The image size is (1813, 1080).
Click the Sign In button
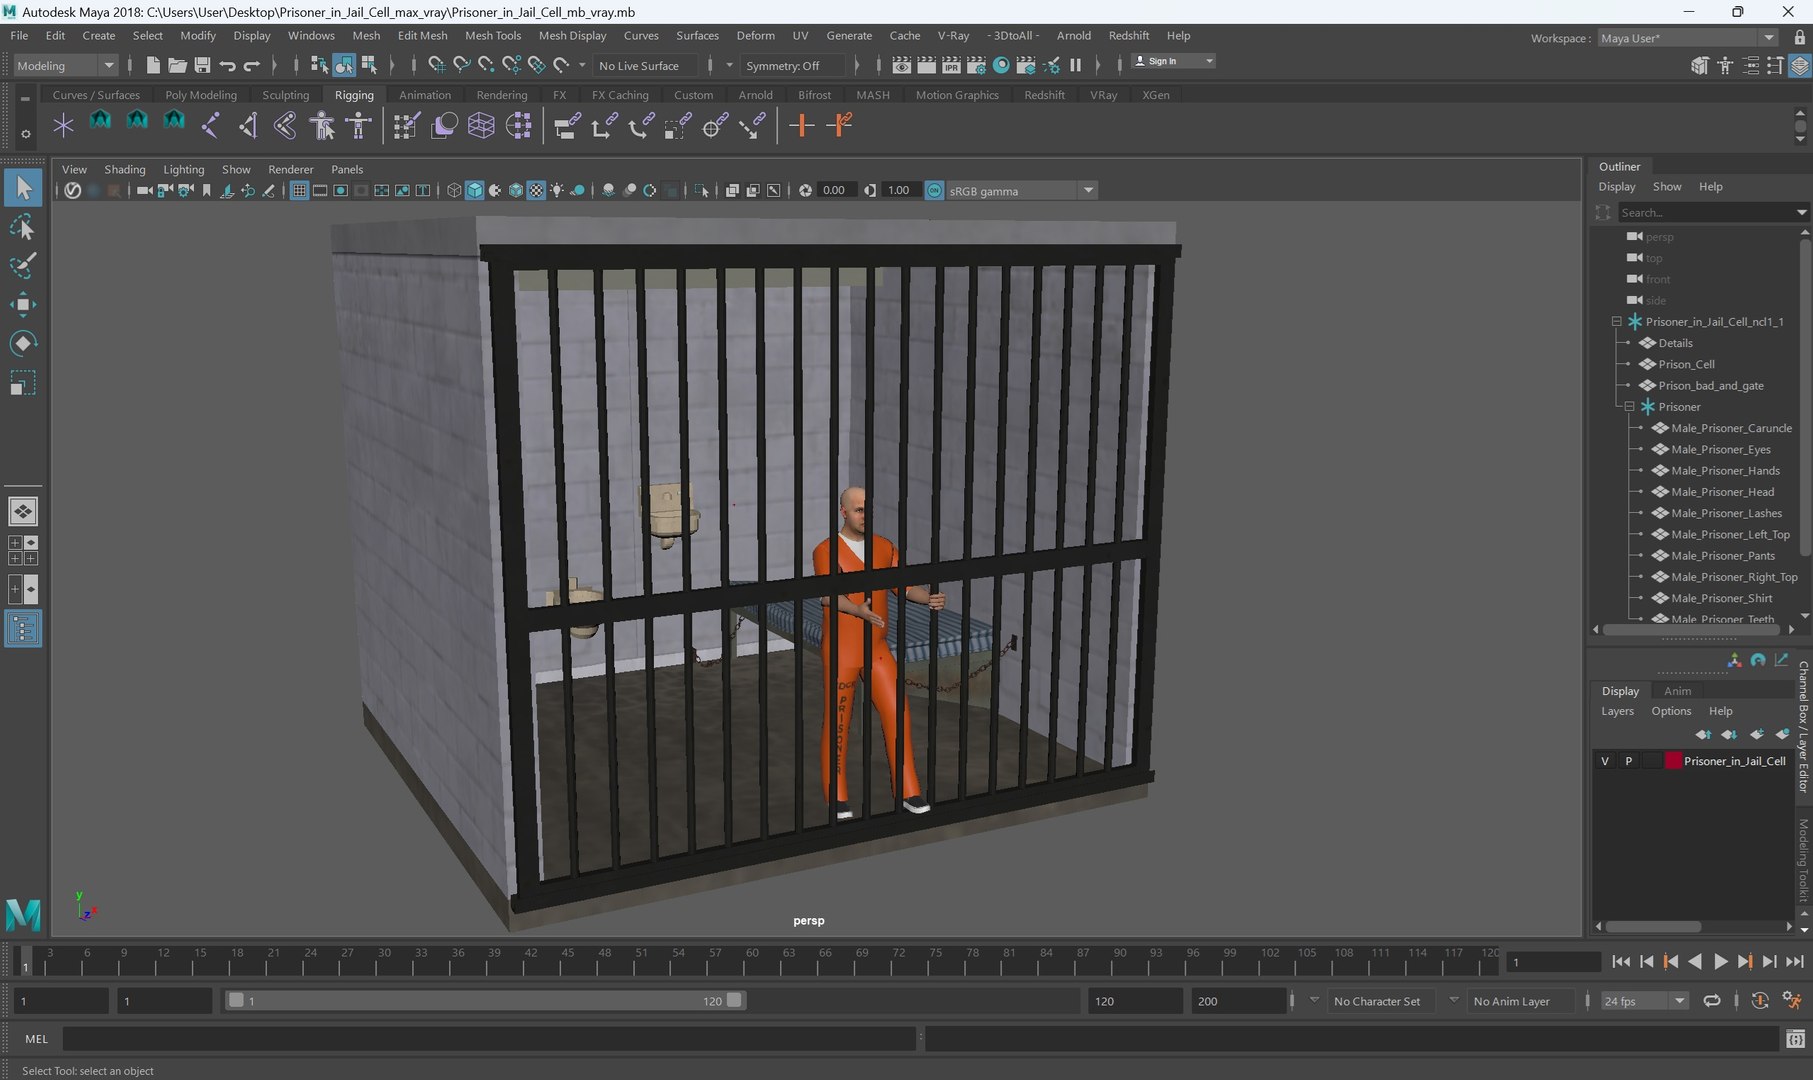pyautogui.click(x=1173, y=61)
